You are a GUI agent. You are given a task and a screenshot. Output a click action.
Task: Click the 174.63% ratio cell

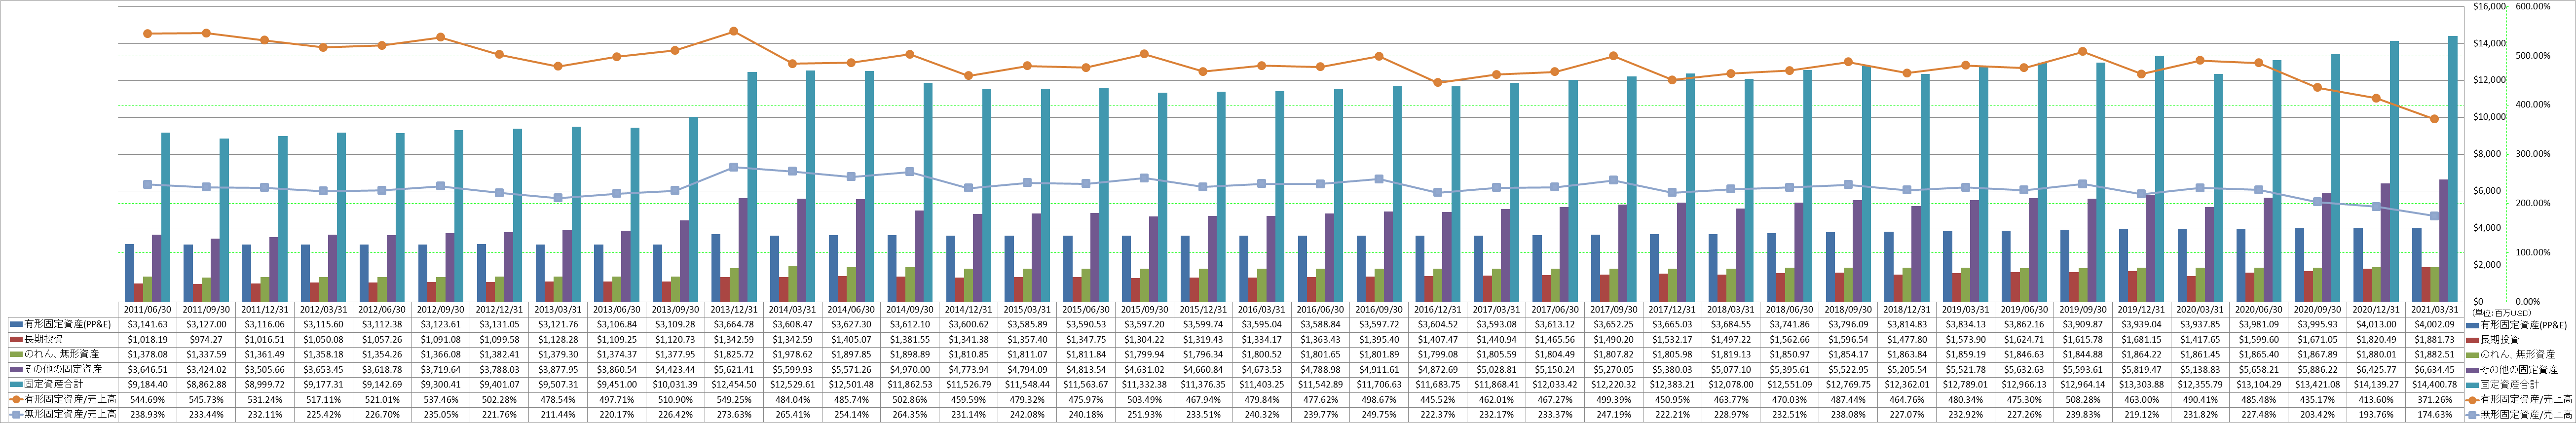click(x=2434, y=415)
